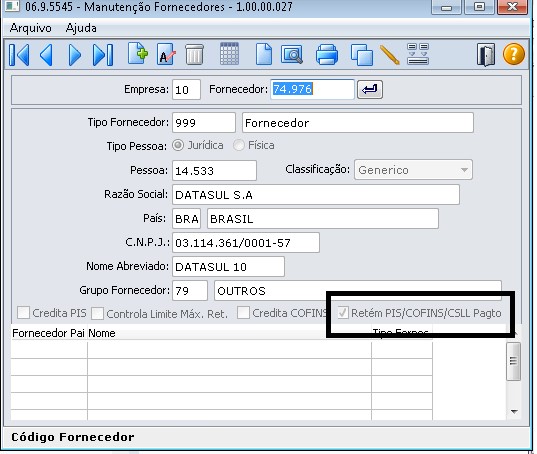
Task: Select the Jurídica radio button
Action: click(178, 145)
